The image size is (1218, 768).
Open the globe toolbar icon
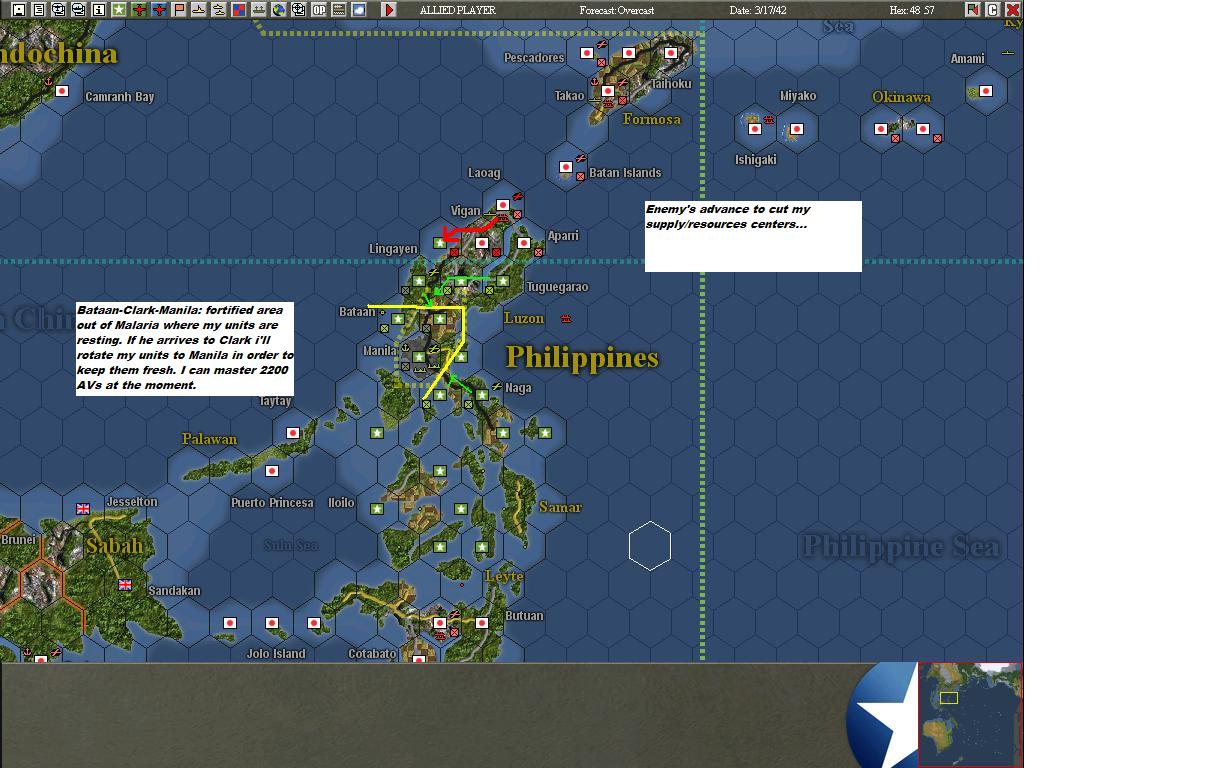[279, 9]
